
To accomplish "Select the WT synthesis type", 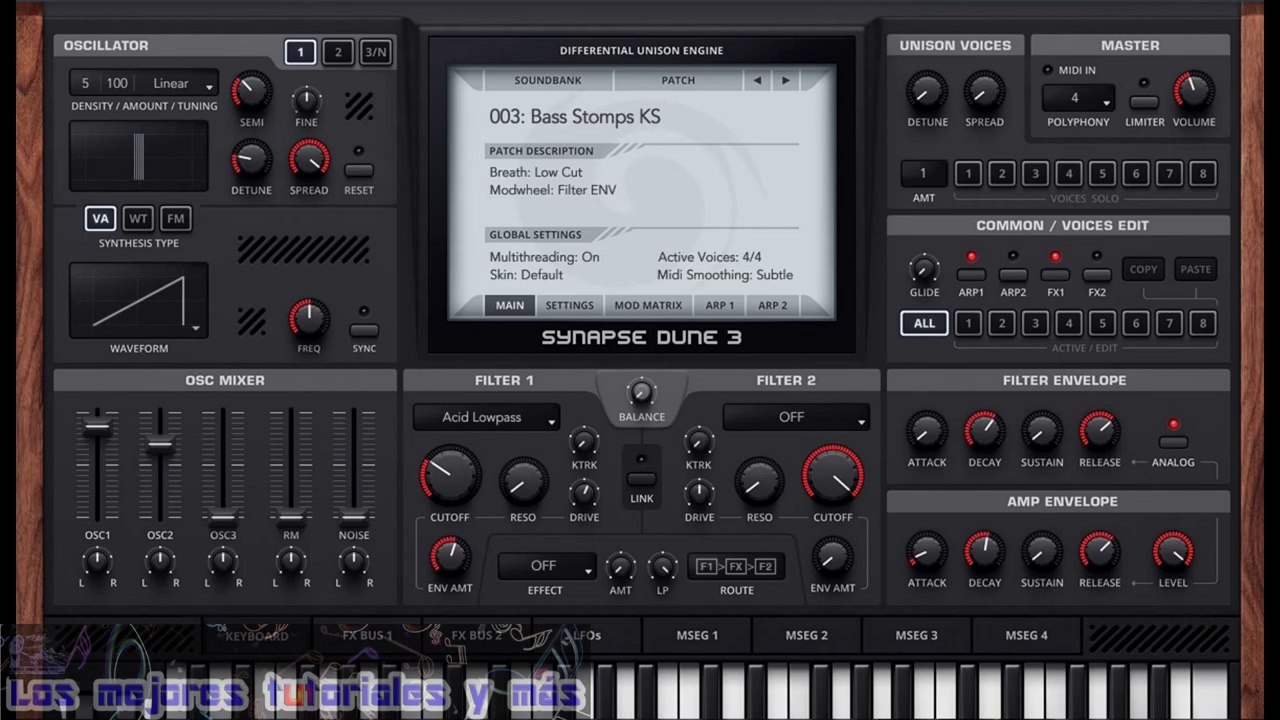I will tap(138, 219).
